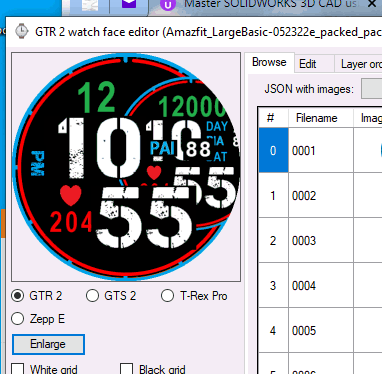Select filename 0005 cell
Screen dimensions: 382x374
pos(320,330)
